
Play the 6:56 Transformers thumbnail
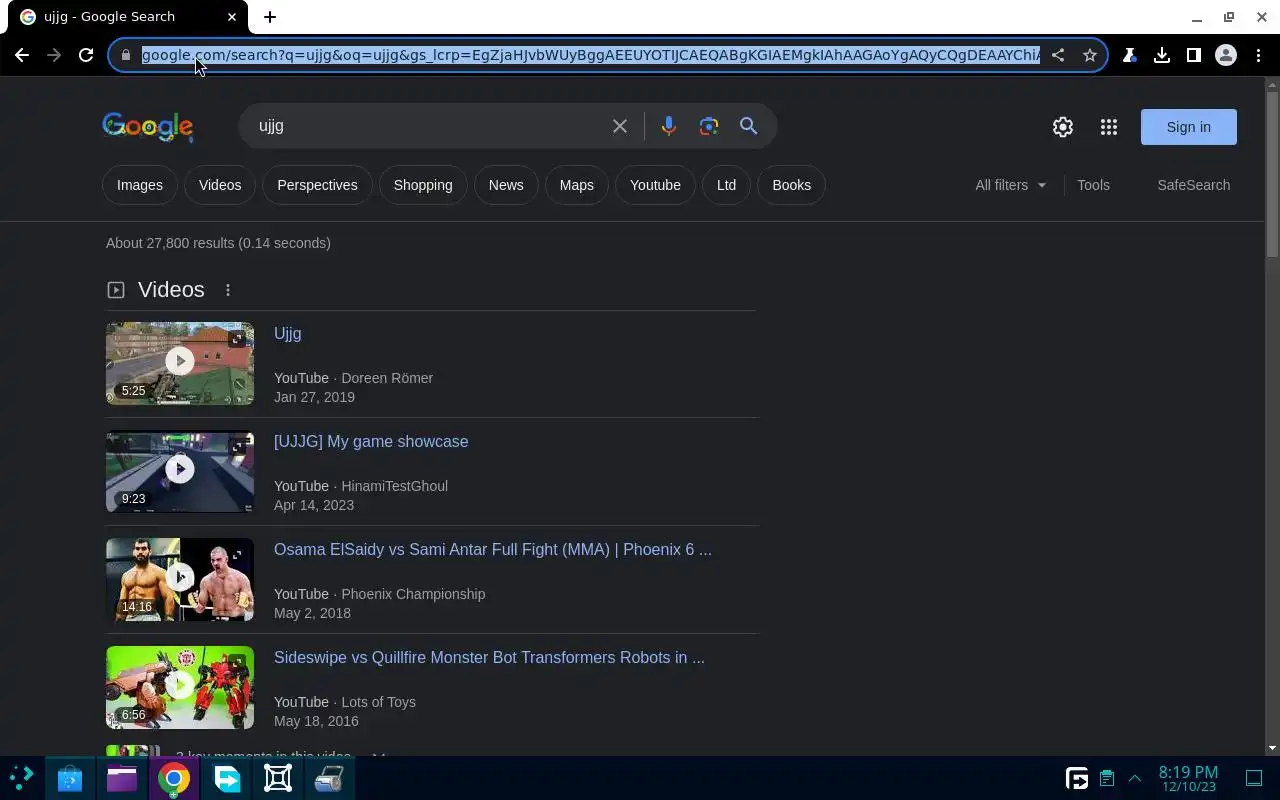pos(180,687)
